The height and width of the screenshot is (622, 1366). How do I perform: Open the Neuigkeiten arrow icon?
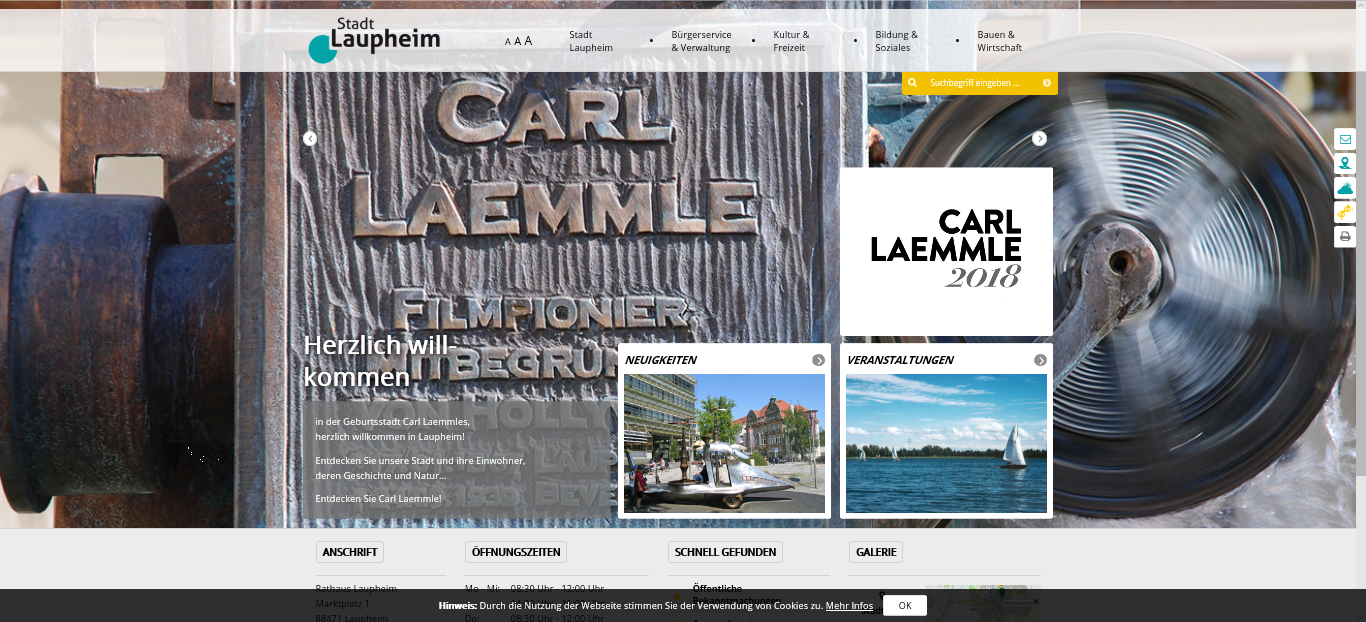819,360
